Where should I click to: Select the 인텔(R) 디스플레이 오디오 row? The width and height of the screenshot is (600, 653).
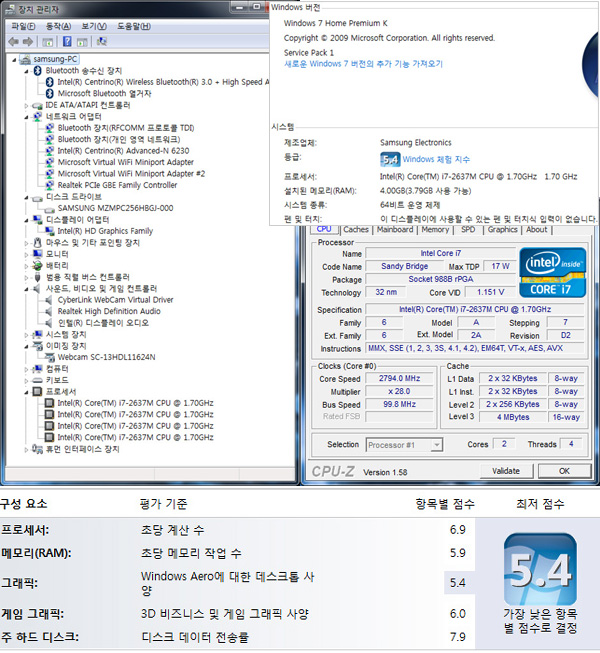[103, 323]
